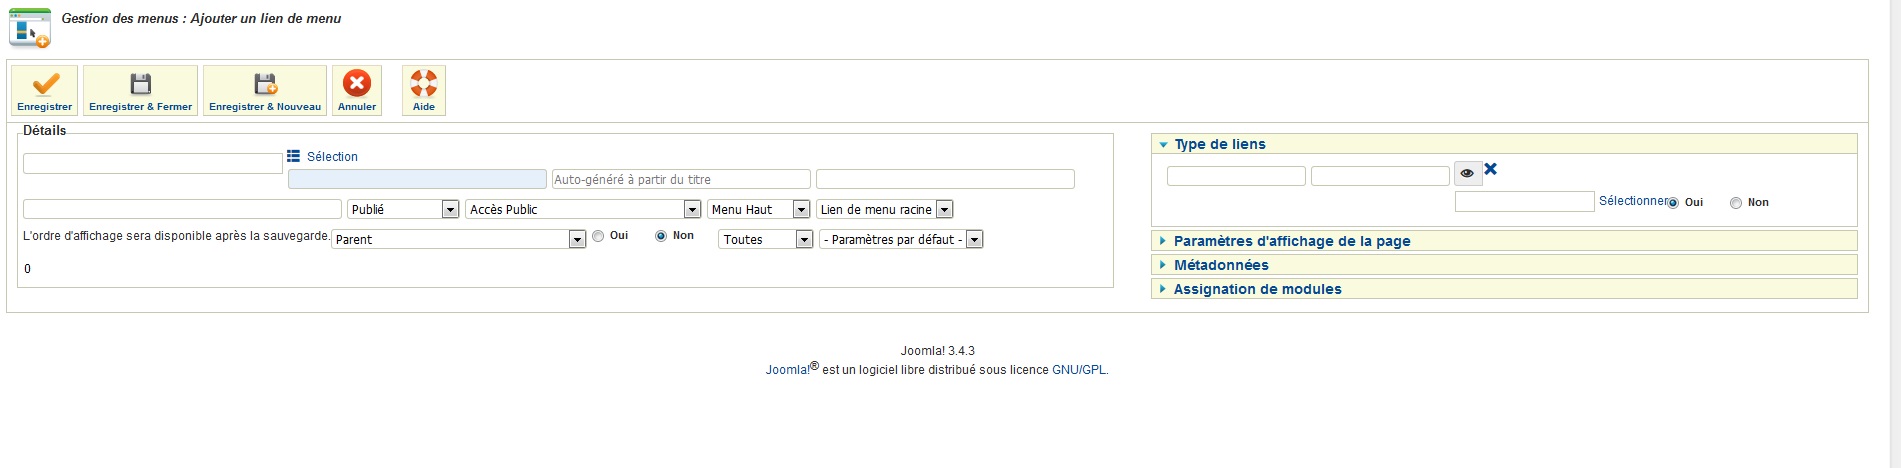Click the Sélectionner link
Screen dimensions: 1901x468
pyautogui.click(x=1633, y=201)
